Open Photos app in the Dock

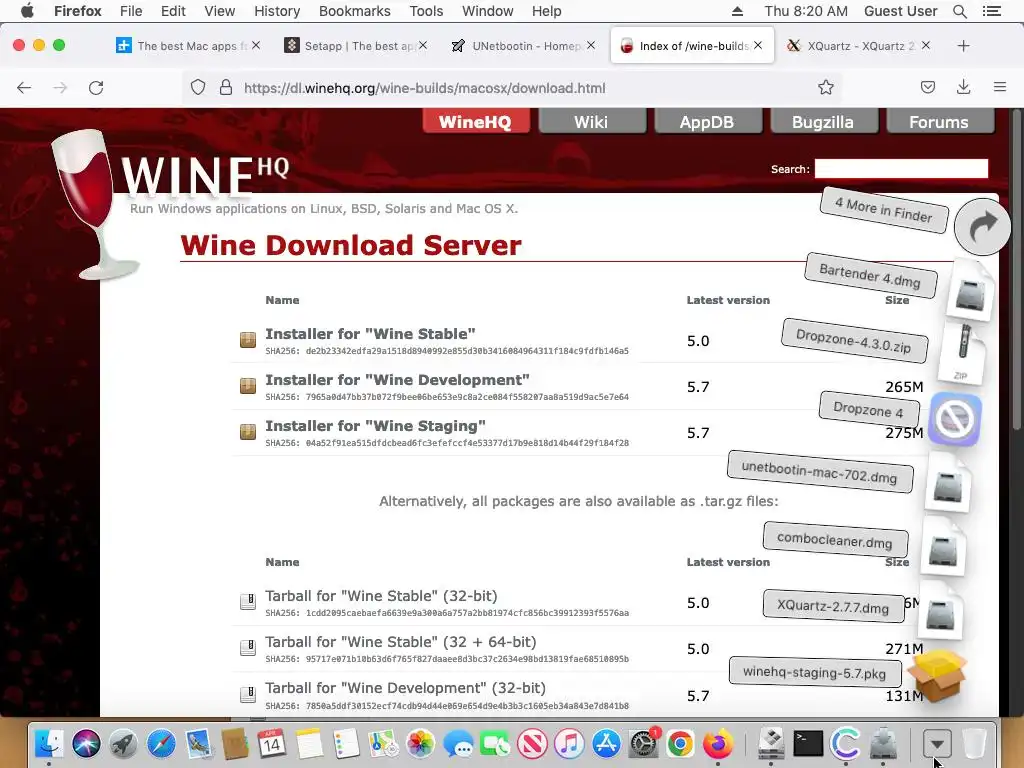click(421, 743)
